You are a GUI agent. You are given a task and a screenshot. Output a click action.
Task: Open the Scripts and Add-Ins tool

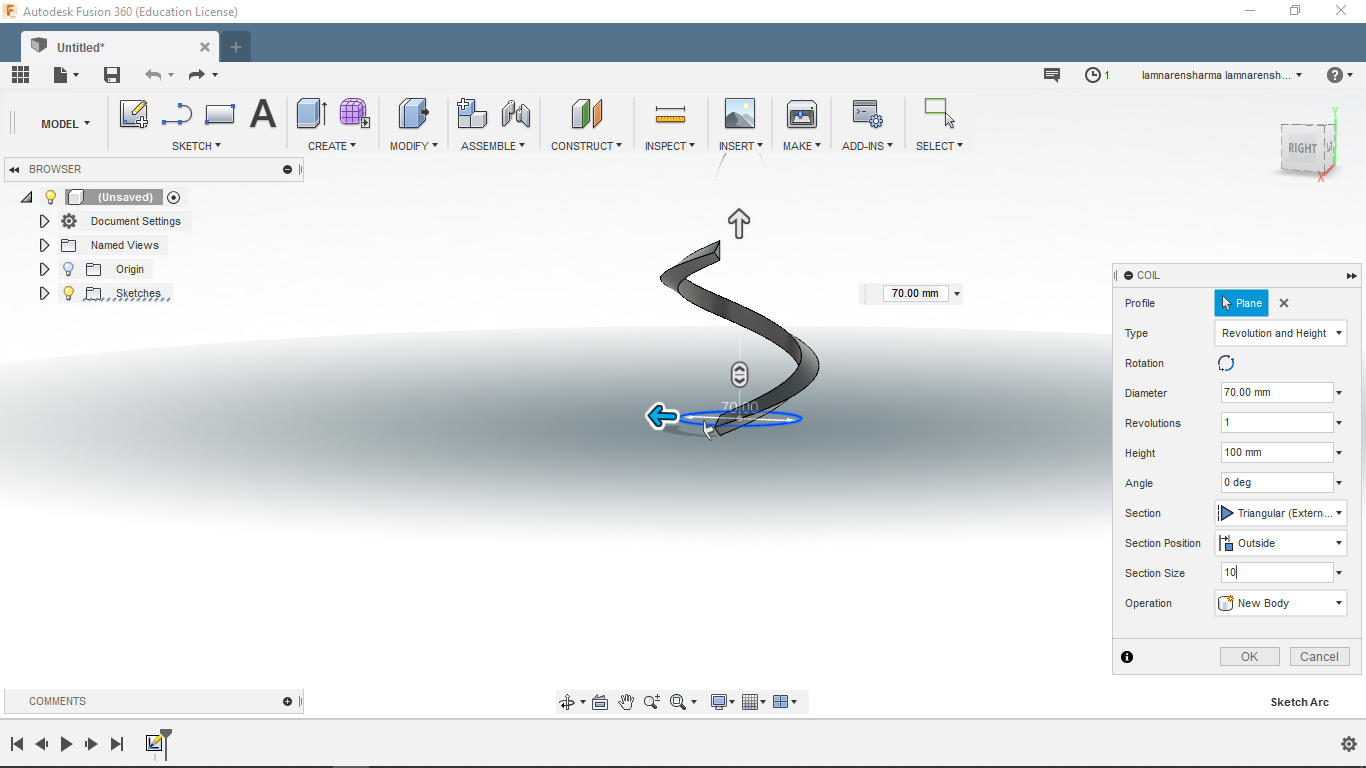click(867, 113)
